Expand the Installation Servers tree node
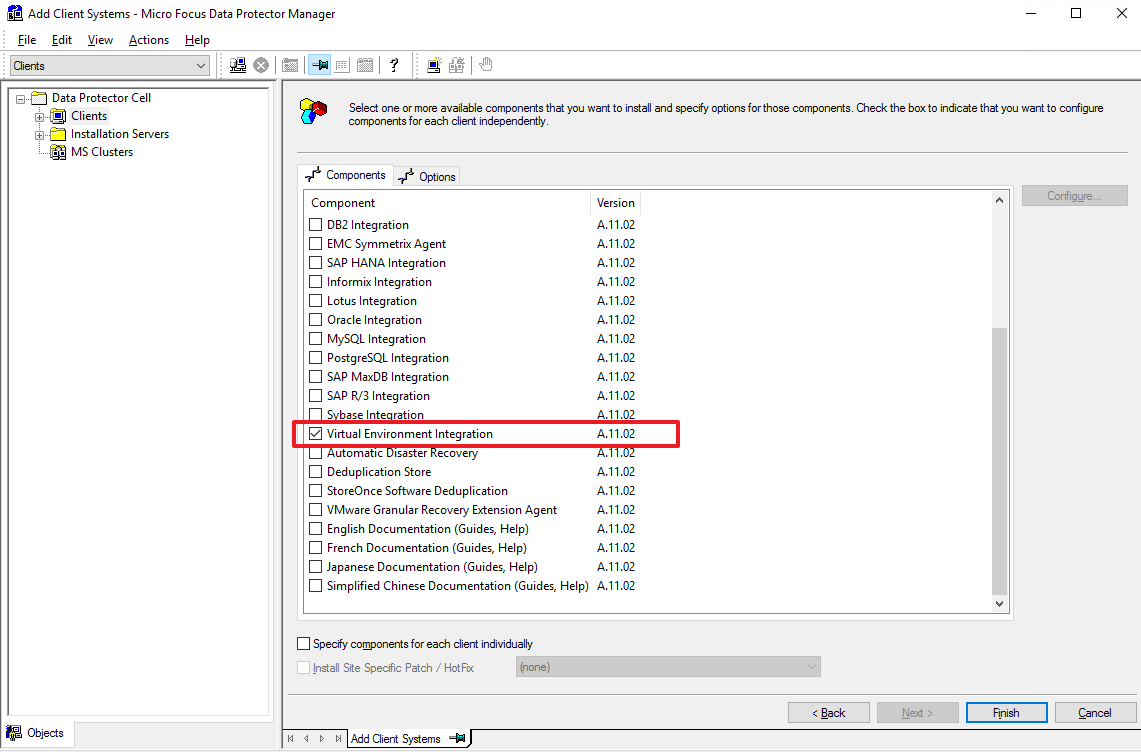Image resolution: width=1141 pixels, height=752 pixels. pyautogui.click(x=39, y=135)
